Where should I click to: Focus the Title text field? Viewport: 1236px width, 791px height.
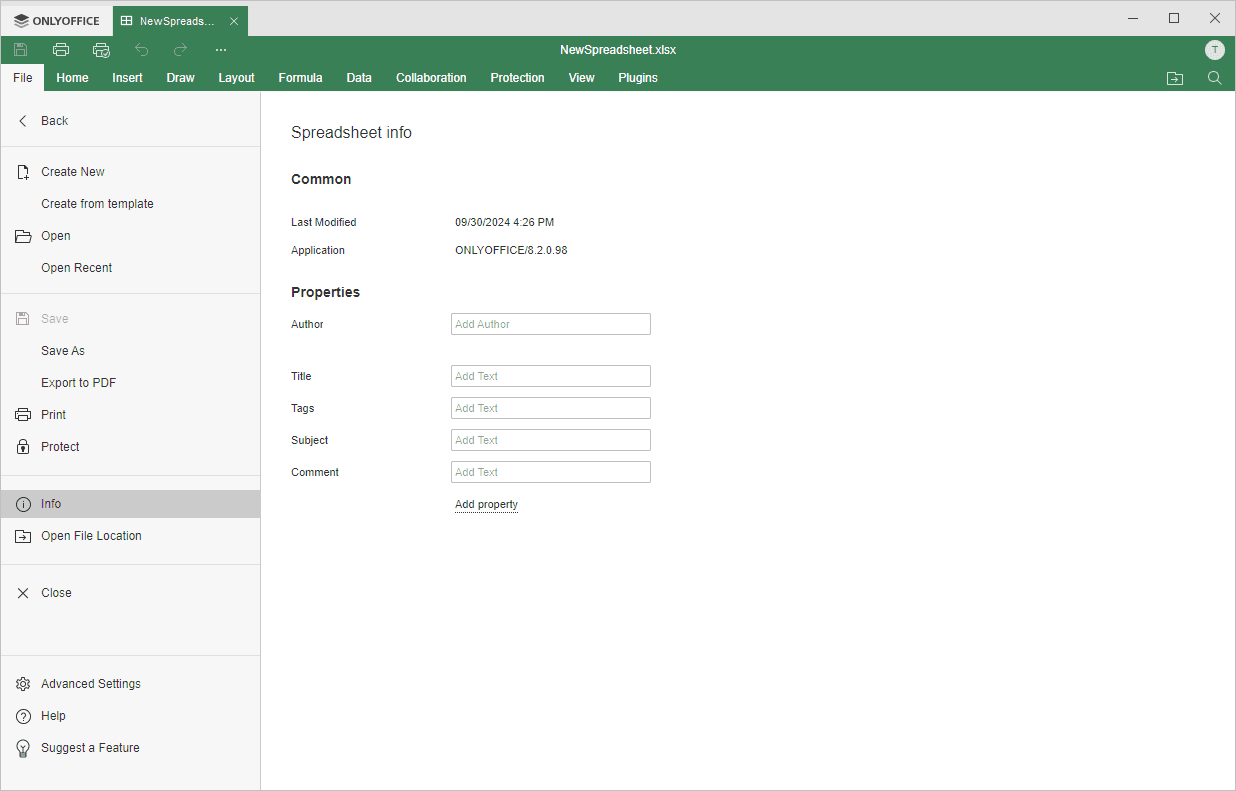[550, 376]
